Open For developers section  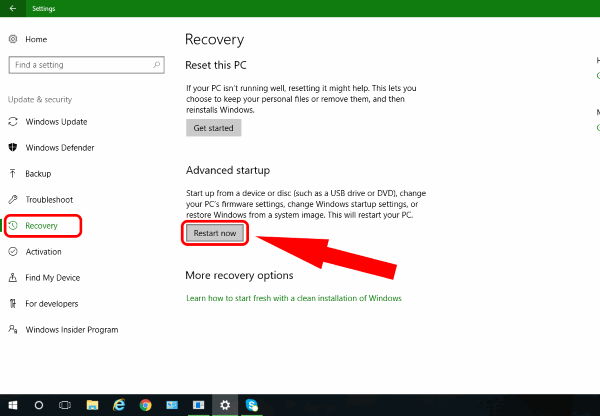click(52, 304)
